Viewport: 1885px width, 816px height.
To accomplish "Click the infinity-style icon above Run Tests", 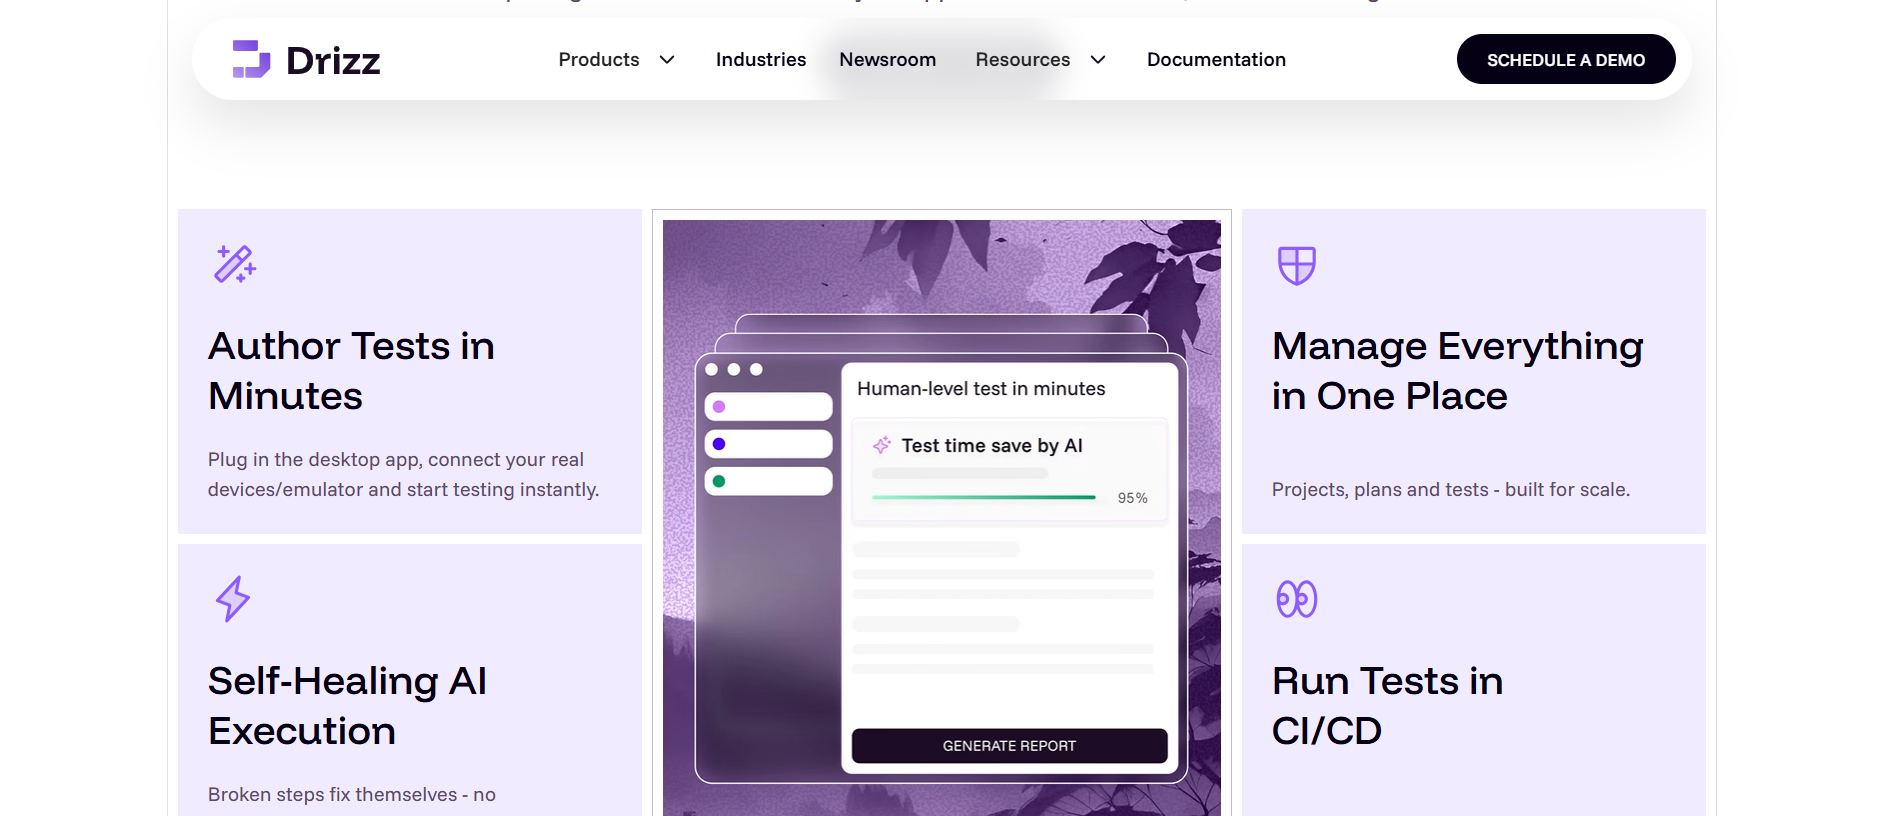I will pyautogui.click(x=1296, y=599).
